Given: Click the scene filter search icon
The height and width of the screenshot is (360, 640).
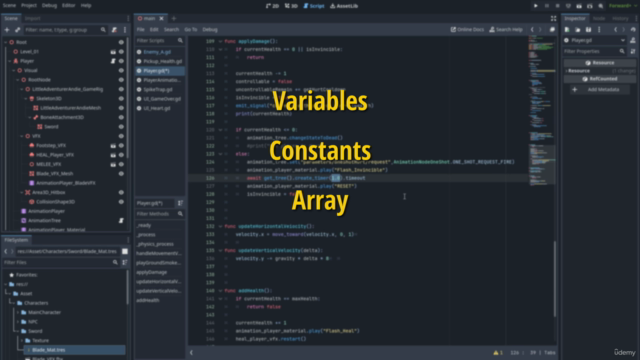Looking at the screenshot, I should click(103, 30).
